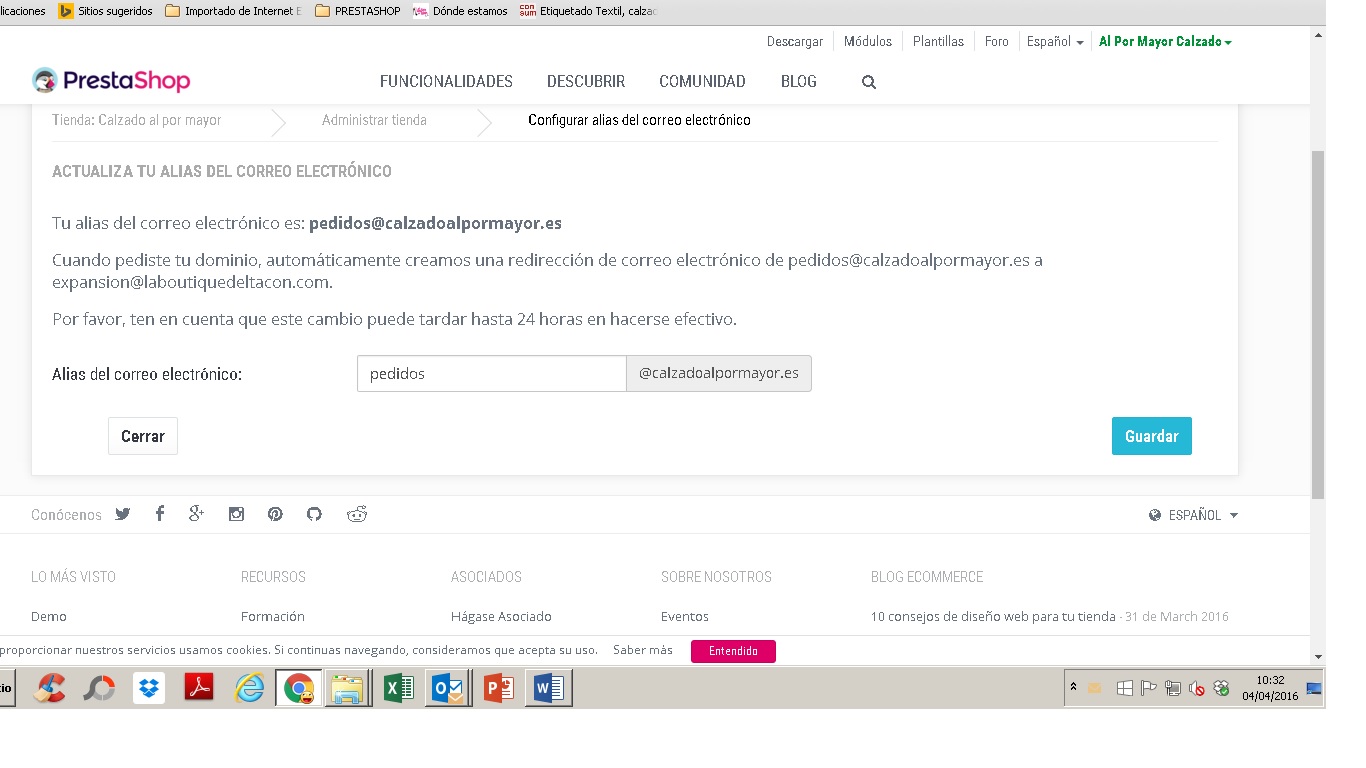The image size is (1366, 768).
Task: Open the Español language dropdown in header
Action: tap(1055, 42)
